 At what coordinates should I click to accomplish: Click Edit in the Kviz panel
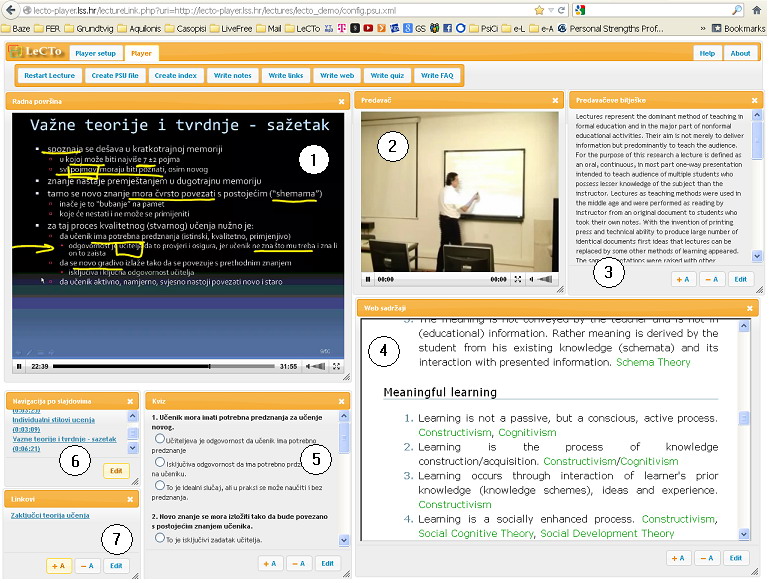coord(327,563)
